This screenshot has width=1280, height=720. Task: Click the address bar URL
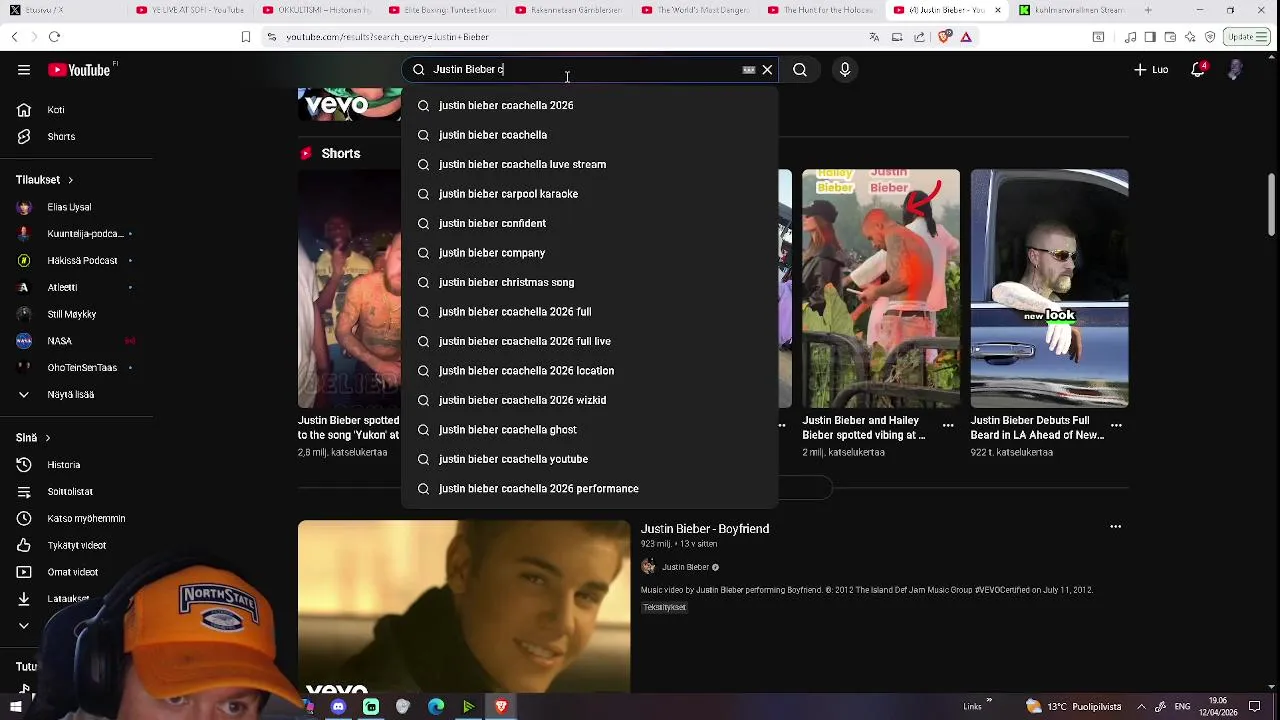pyautogui.click(x=387, y=37)
